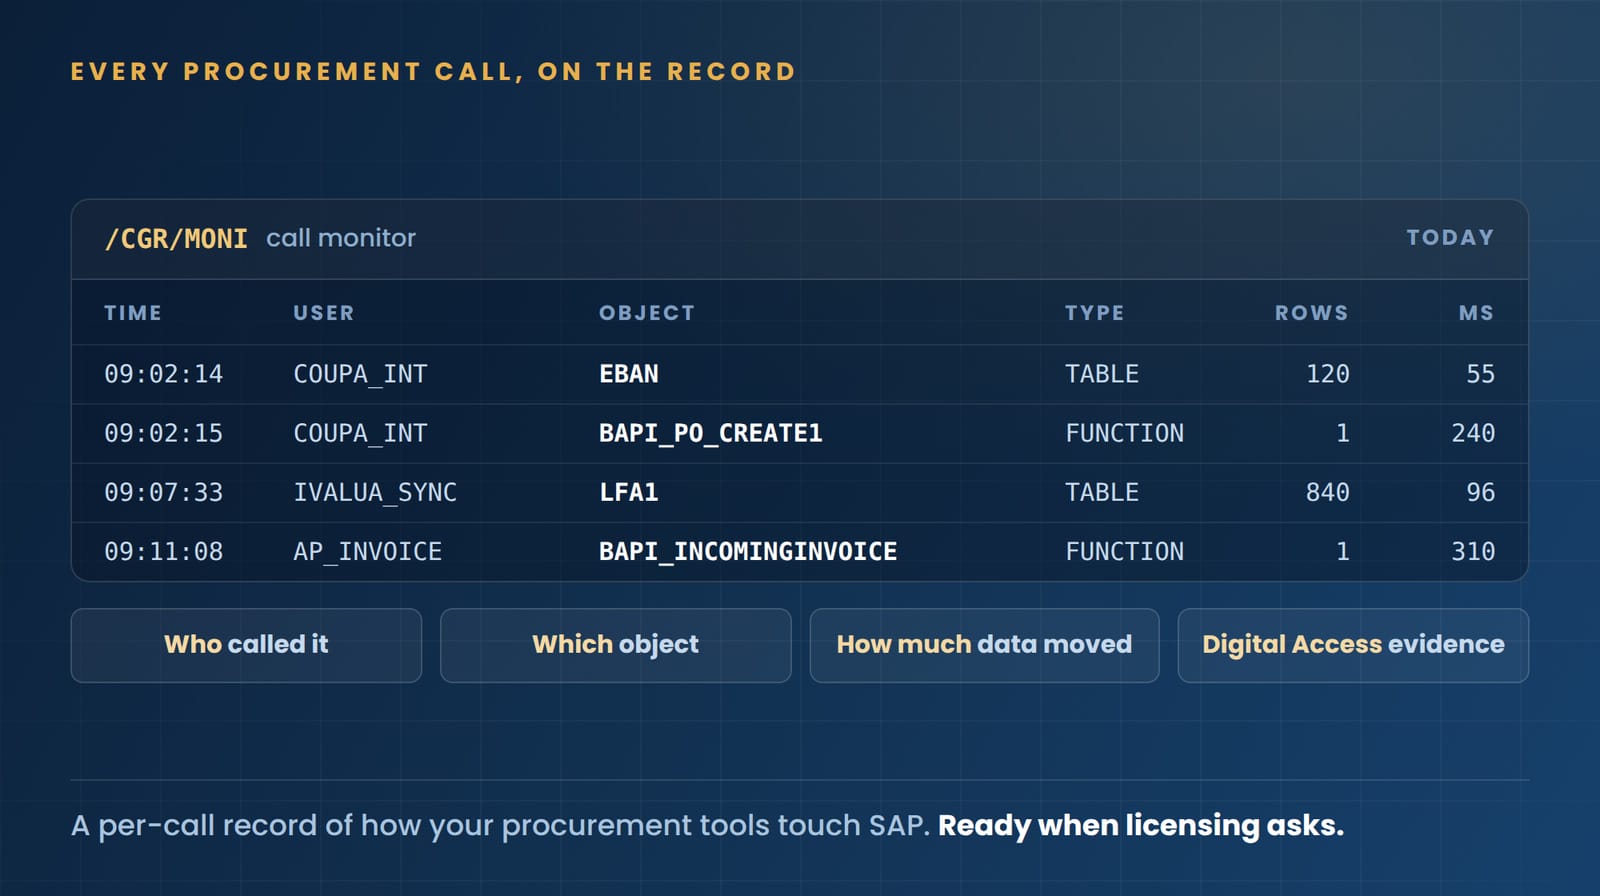The height and width of the screenshot is (896, 1600).
Task: Click the rows value 120
Action: tap(1328, 374)
